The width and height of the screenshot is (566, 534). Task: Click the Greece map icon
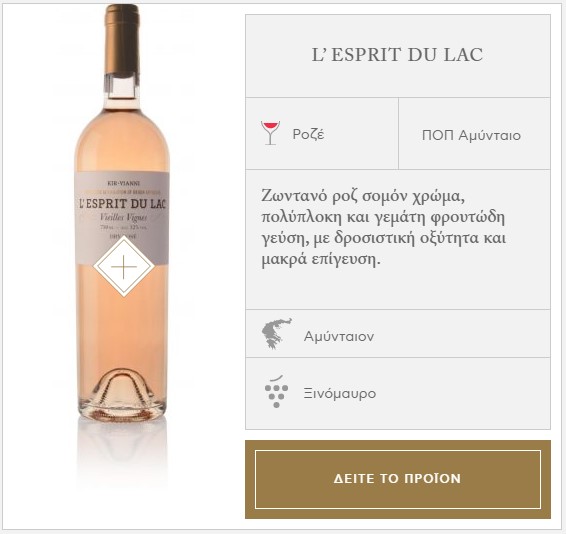pyautogui.click(x=277, y=334)
